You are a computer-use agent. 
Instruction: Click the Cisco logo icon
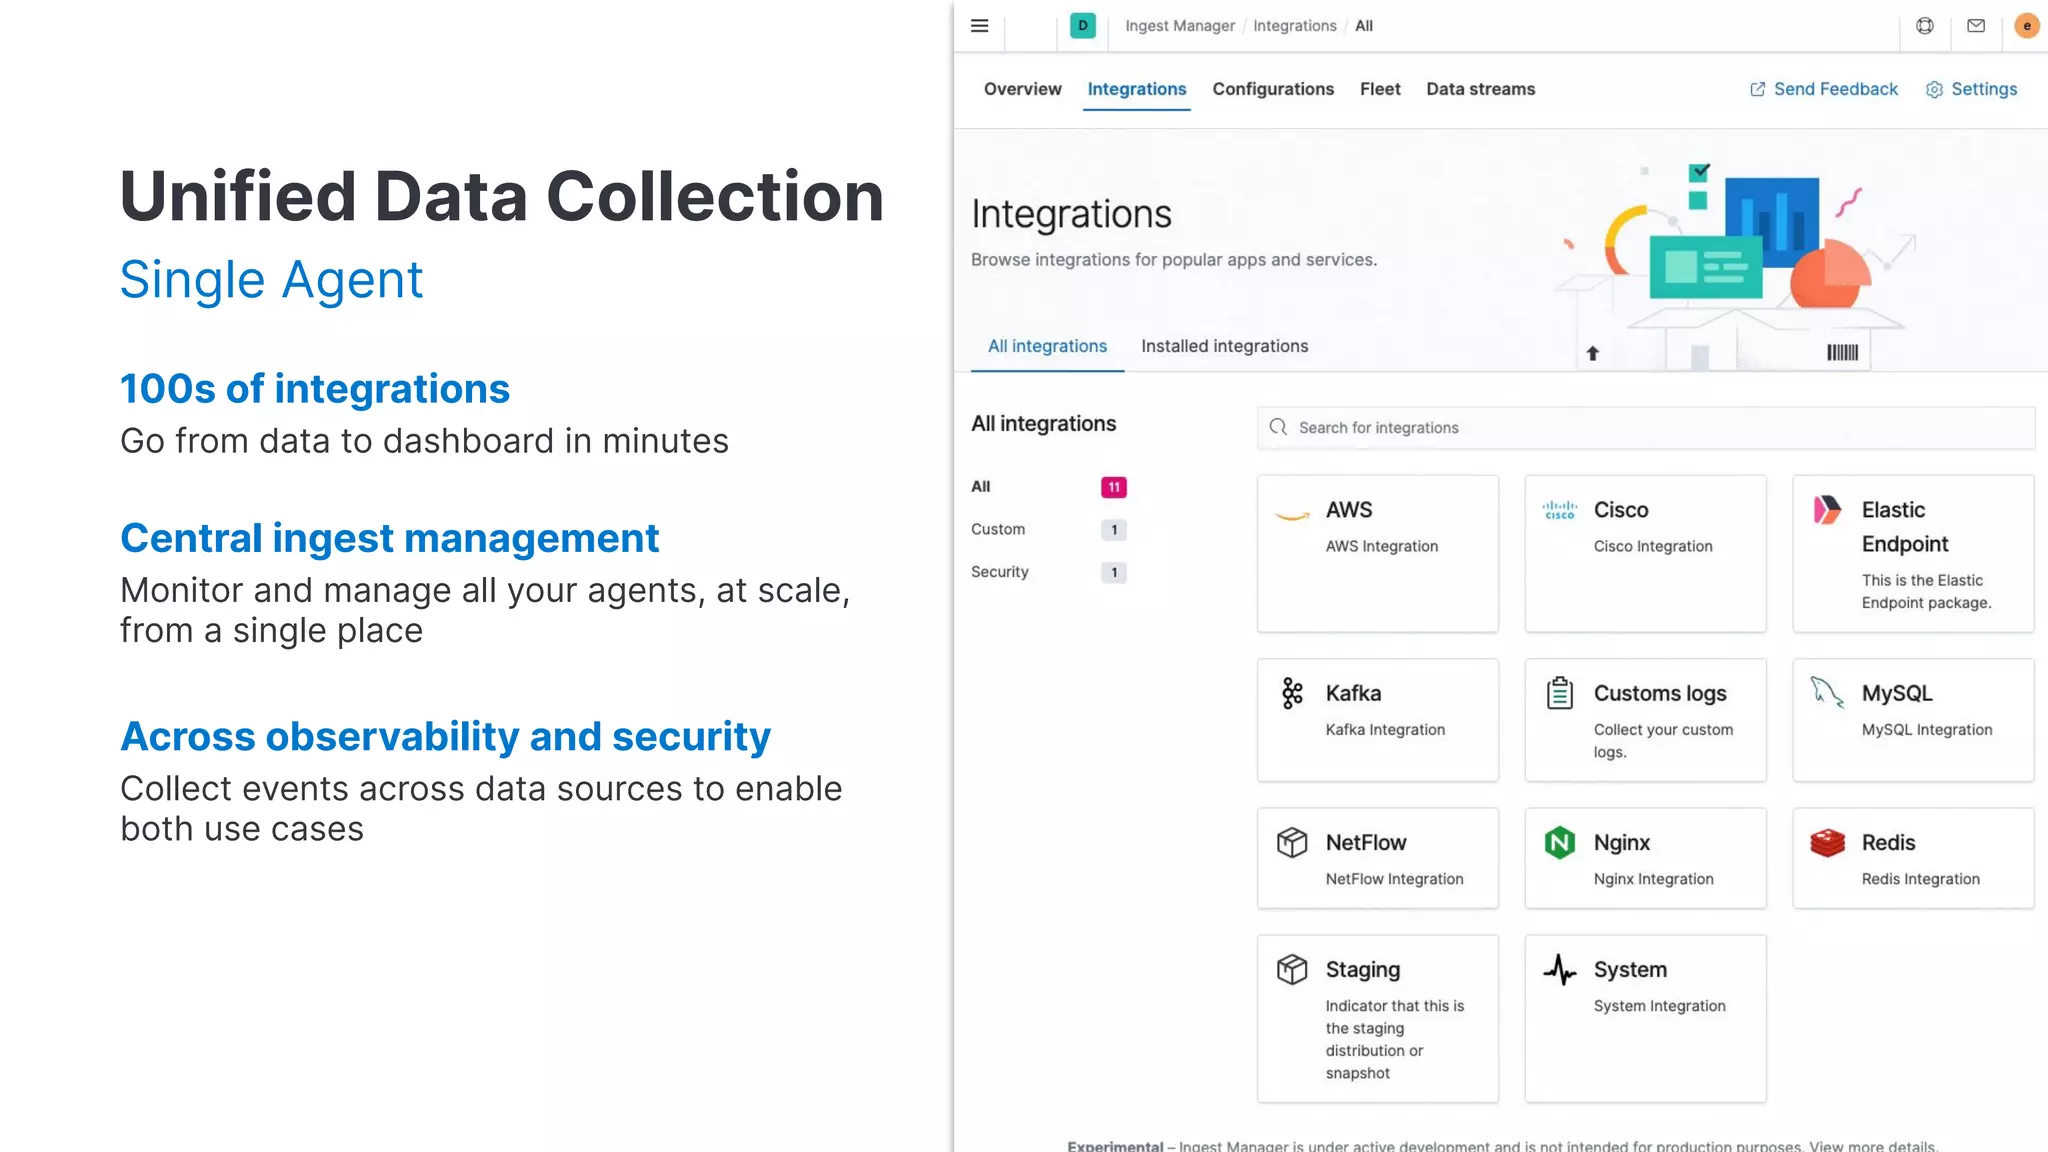pyautogui.click(x=1559, y=511)
